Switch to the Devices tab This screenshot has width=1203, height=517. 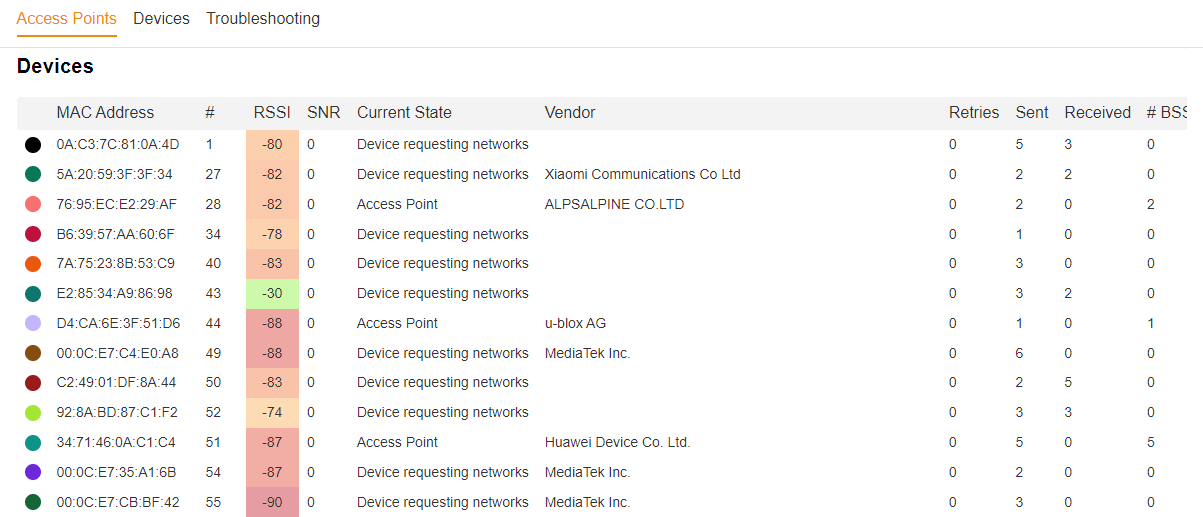pos(161,19)
